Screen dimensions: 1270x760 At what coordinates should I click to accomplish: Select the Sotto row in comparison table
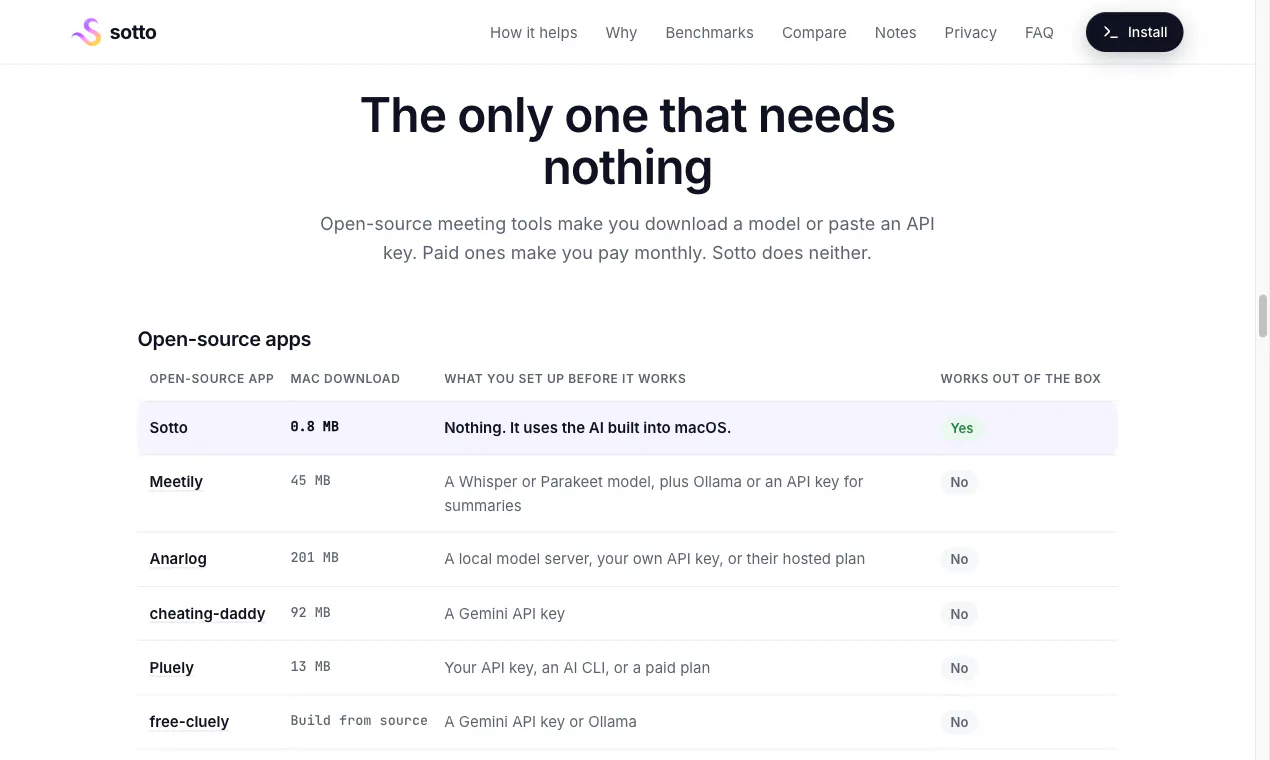tap(627, 428)
